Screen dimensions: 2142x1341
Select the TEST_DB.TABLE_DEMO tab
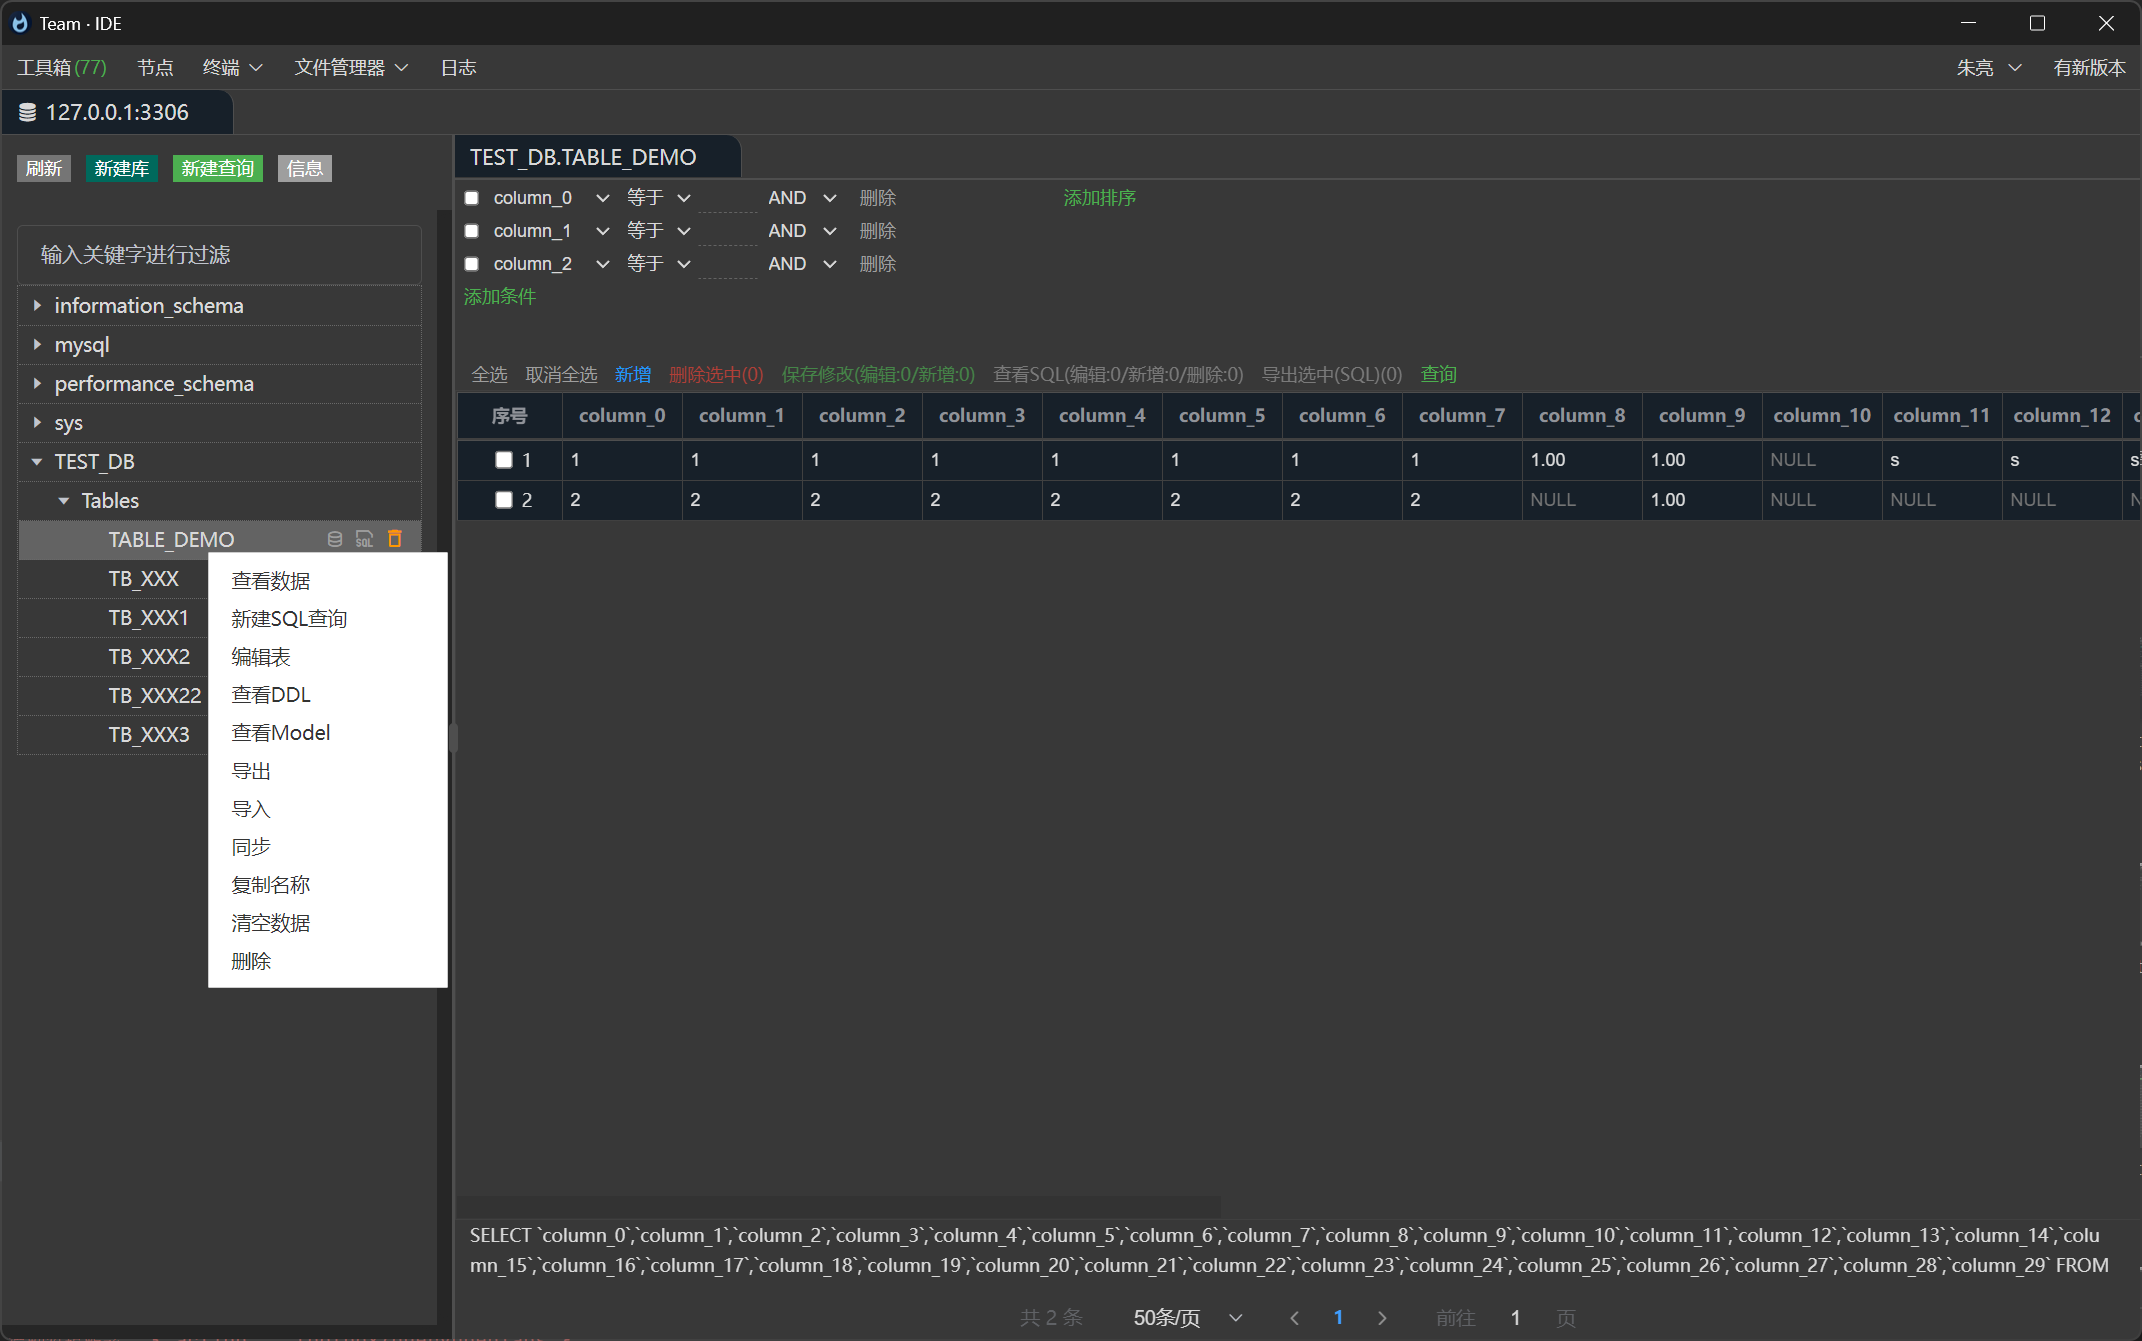(x=583, y=157)
